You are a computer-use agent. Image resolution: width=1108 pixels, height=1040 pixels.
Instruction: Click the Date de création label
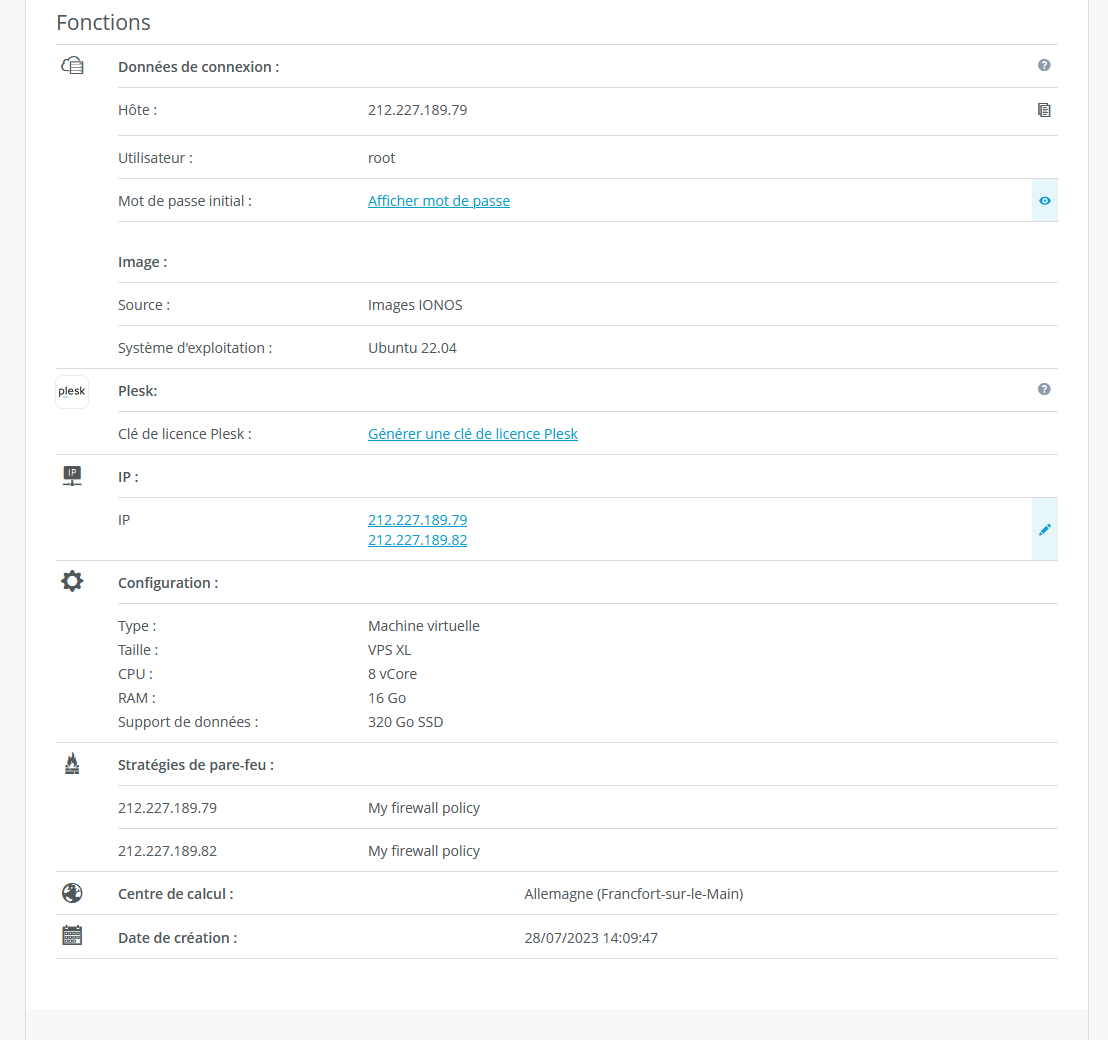177,938
